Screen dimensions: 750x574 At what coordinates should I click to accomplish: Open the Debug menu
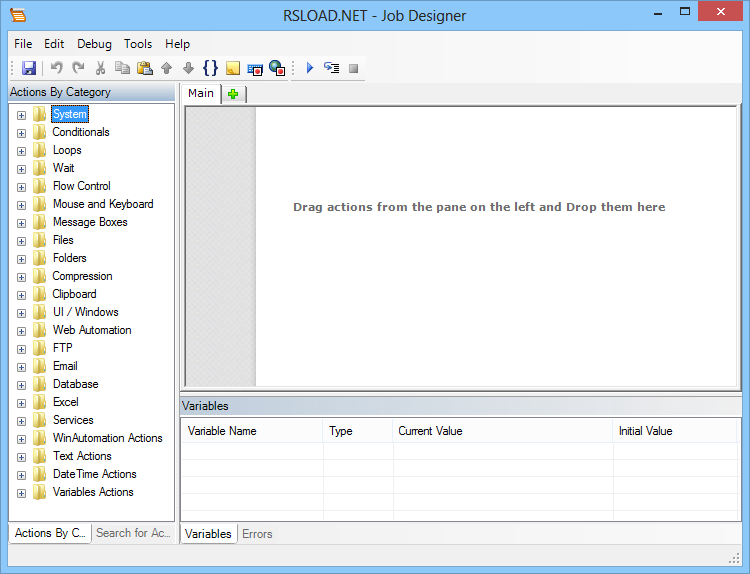94,44
